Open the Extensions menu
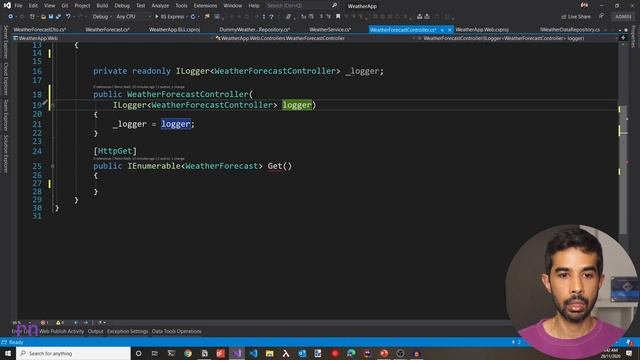This screenshot has height=360, width=640. point(205,6)
